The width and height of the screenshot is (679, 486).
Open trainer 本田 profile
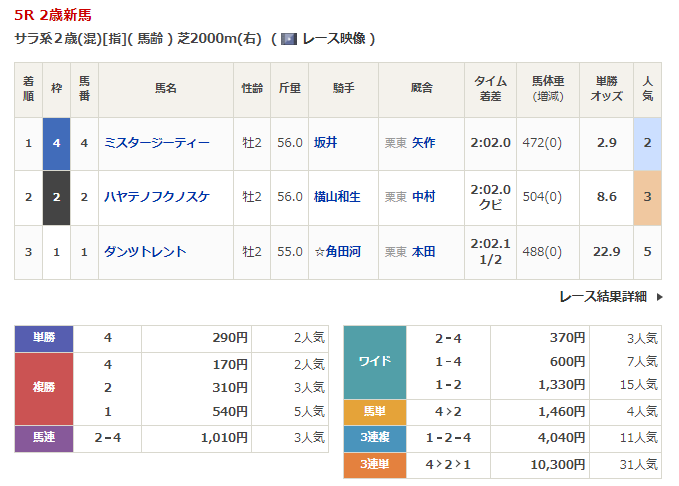[423, 251]
